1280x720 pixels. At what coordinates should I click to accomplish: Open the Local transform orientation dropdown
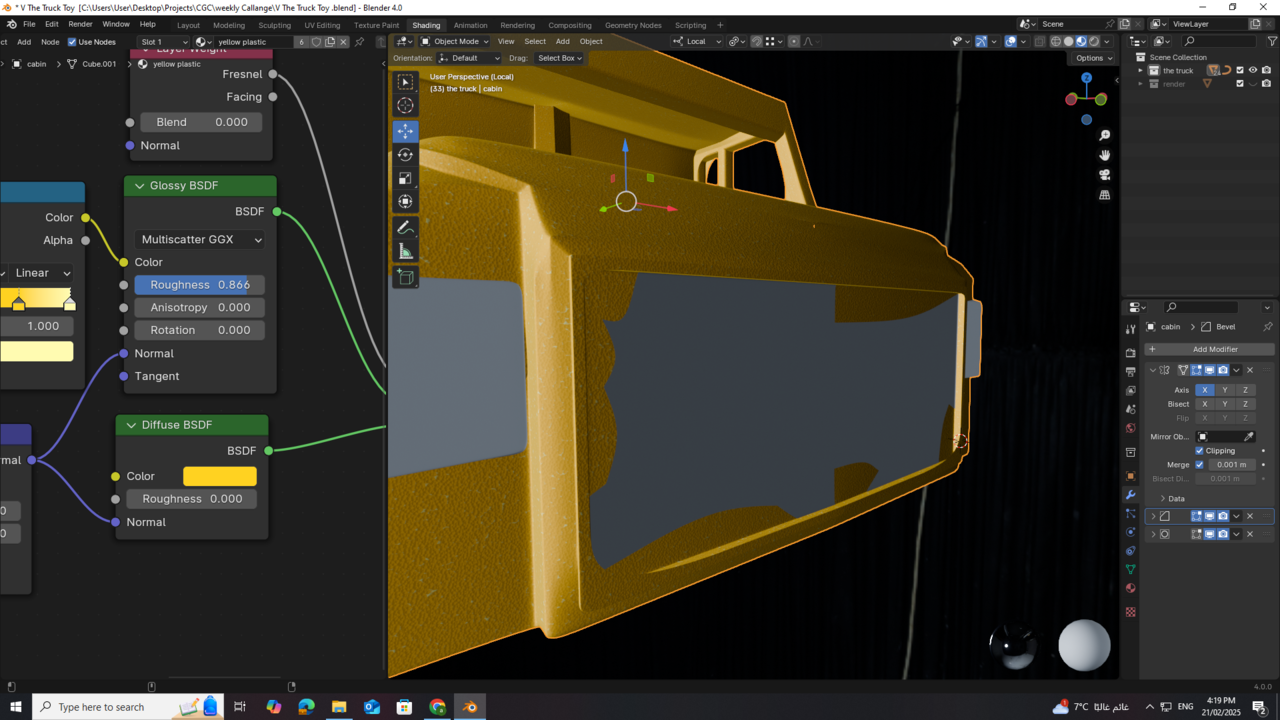coord(697,41)
